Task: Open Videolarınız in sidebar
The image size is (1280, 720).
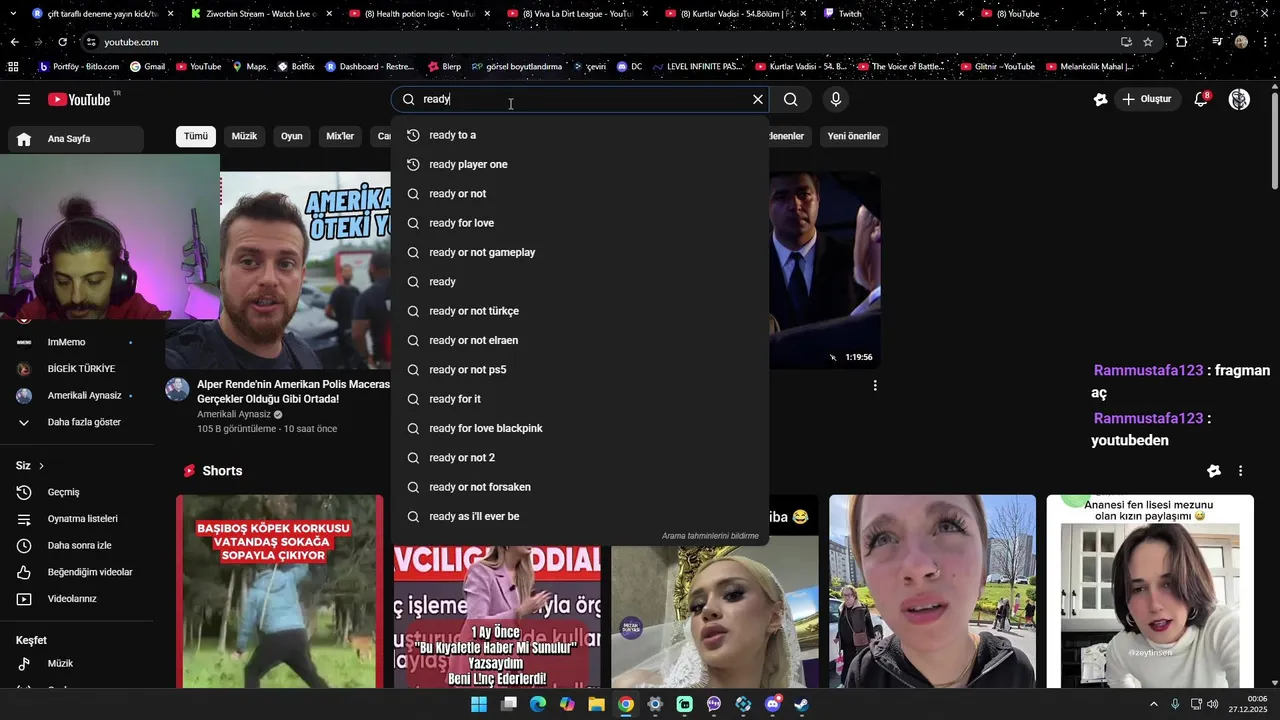Action: [76, 599]
